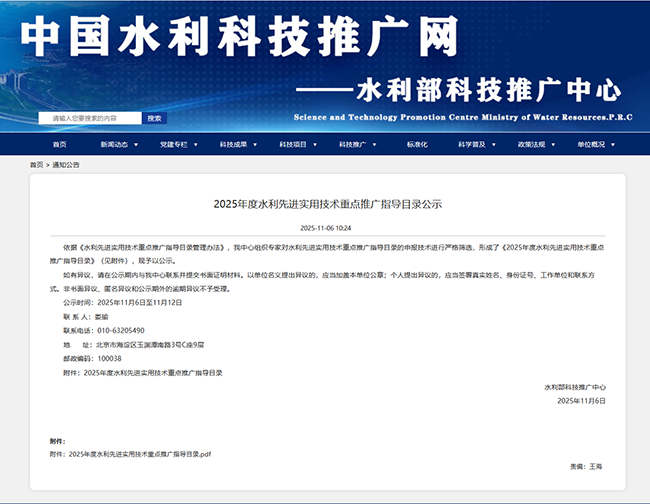This screenshot has height=504, width=650.
Task: Click the phone number 010-63205490
Action: pyautogui.click(x=121, y=331)
